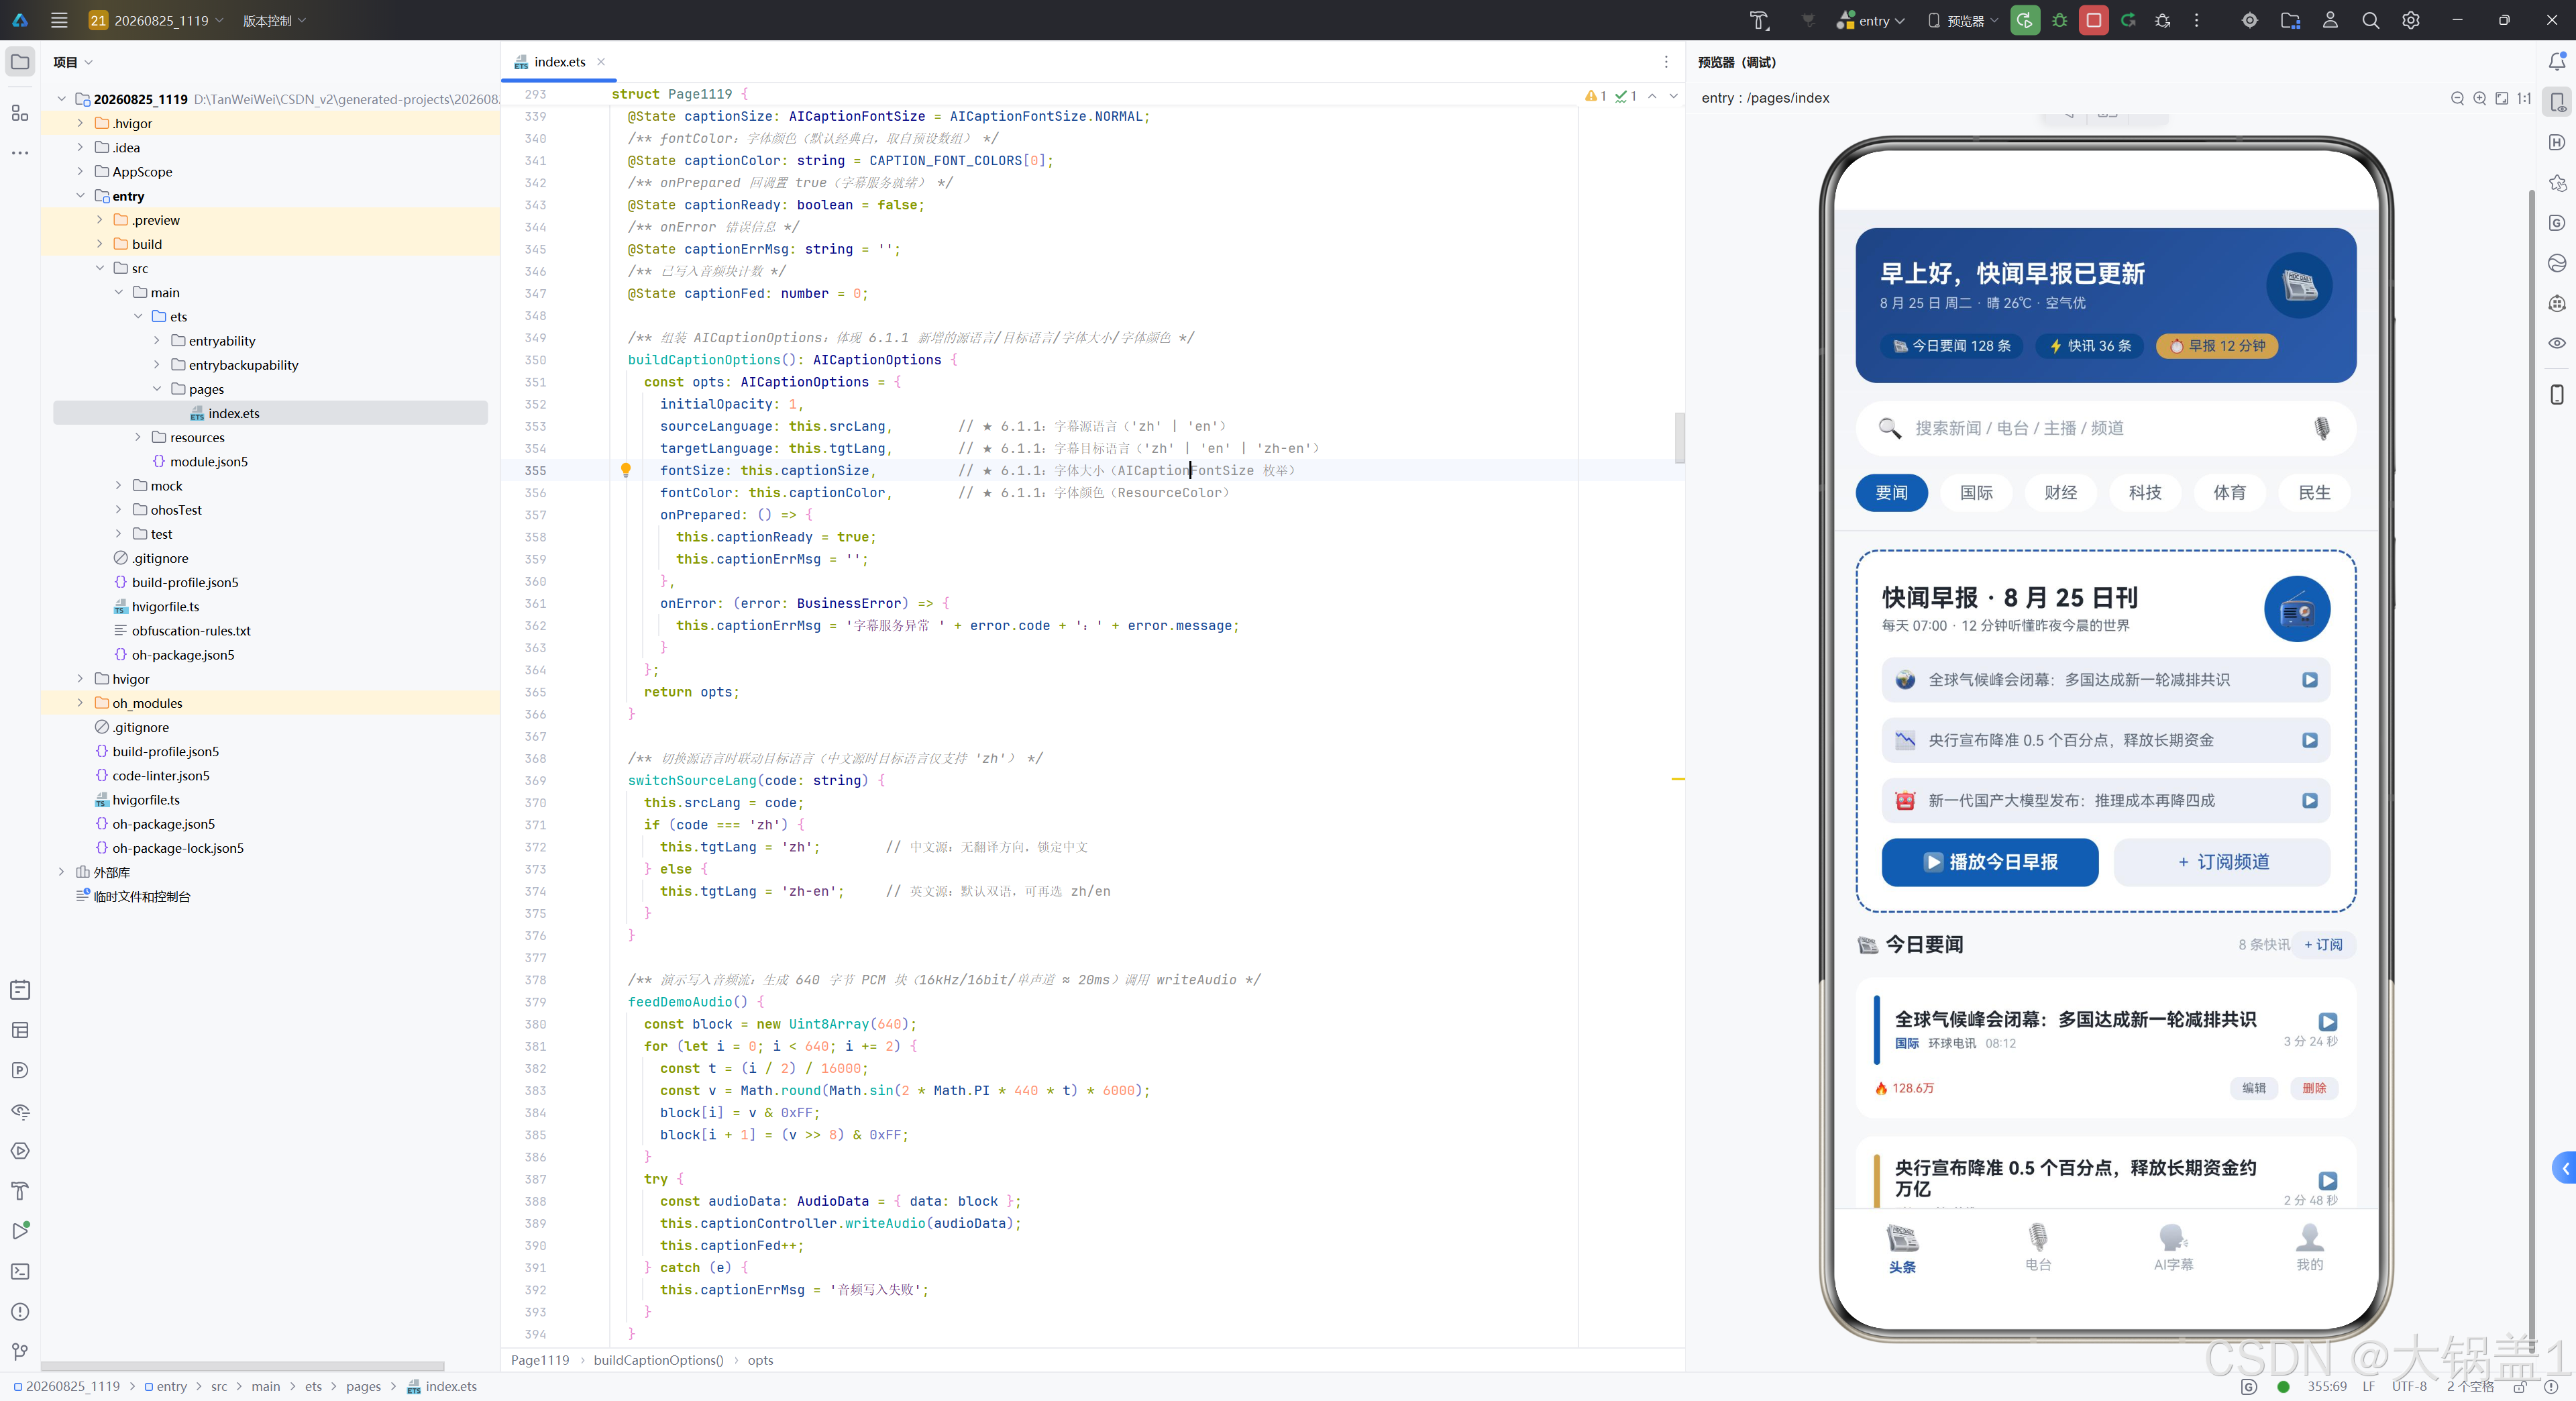Open the 项目 view dropdown
2576x1401 pixels.
click(73, 62)
